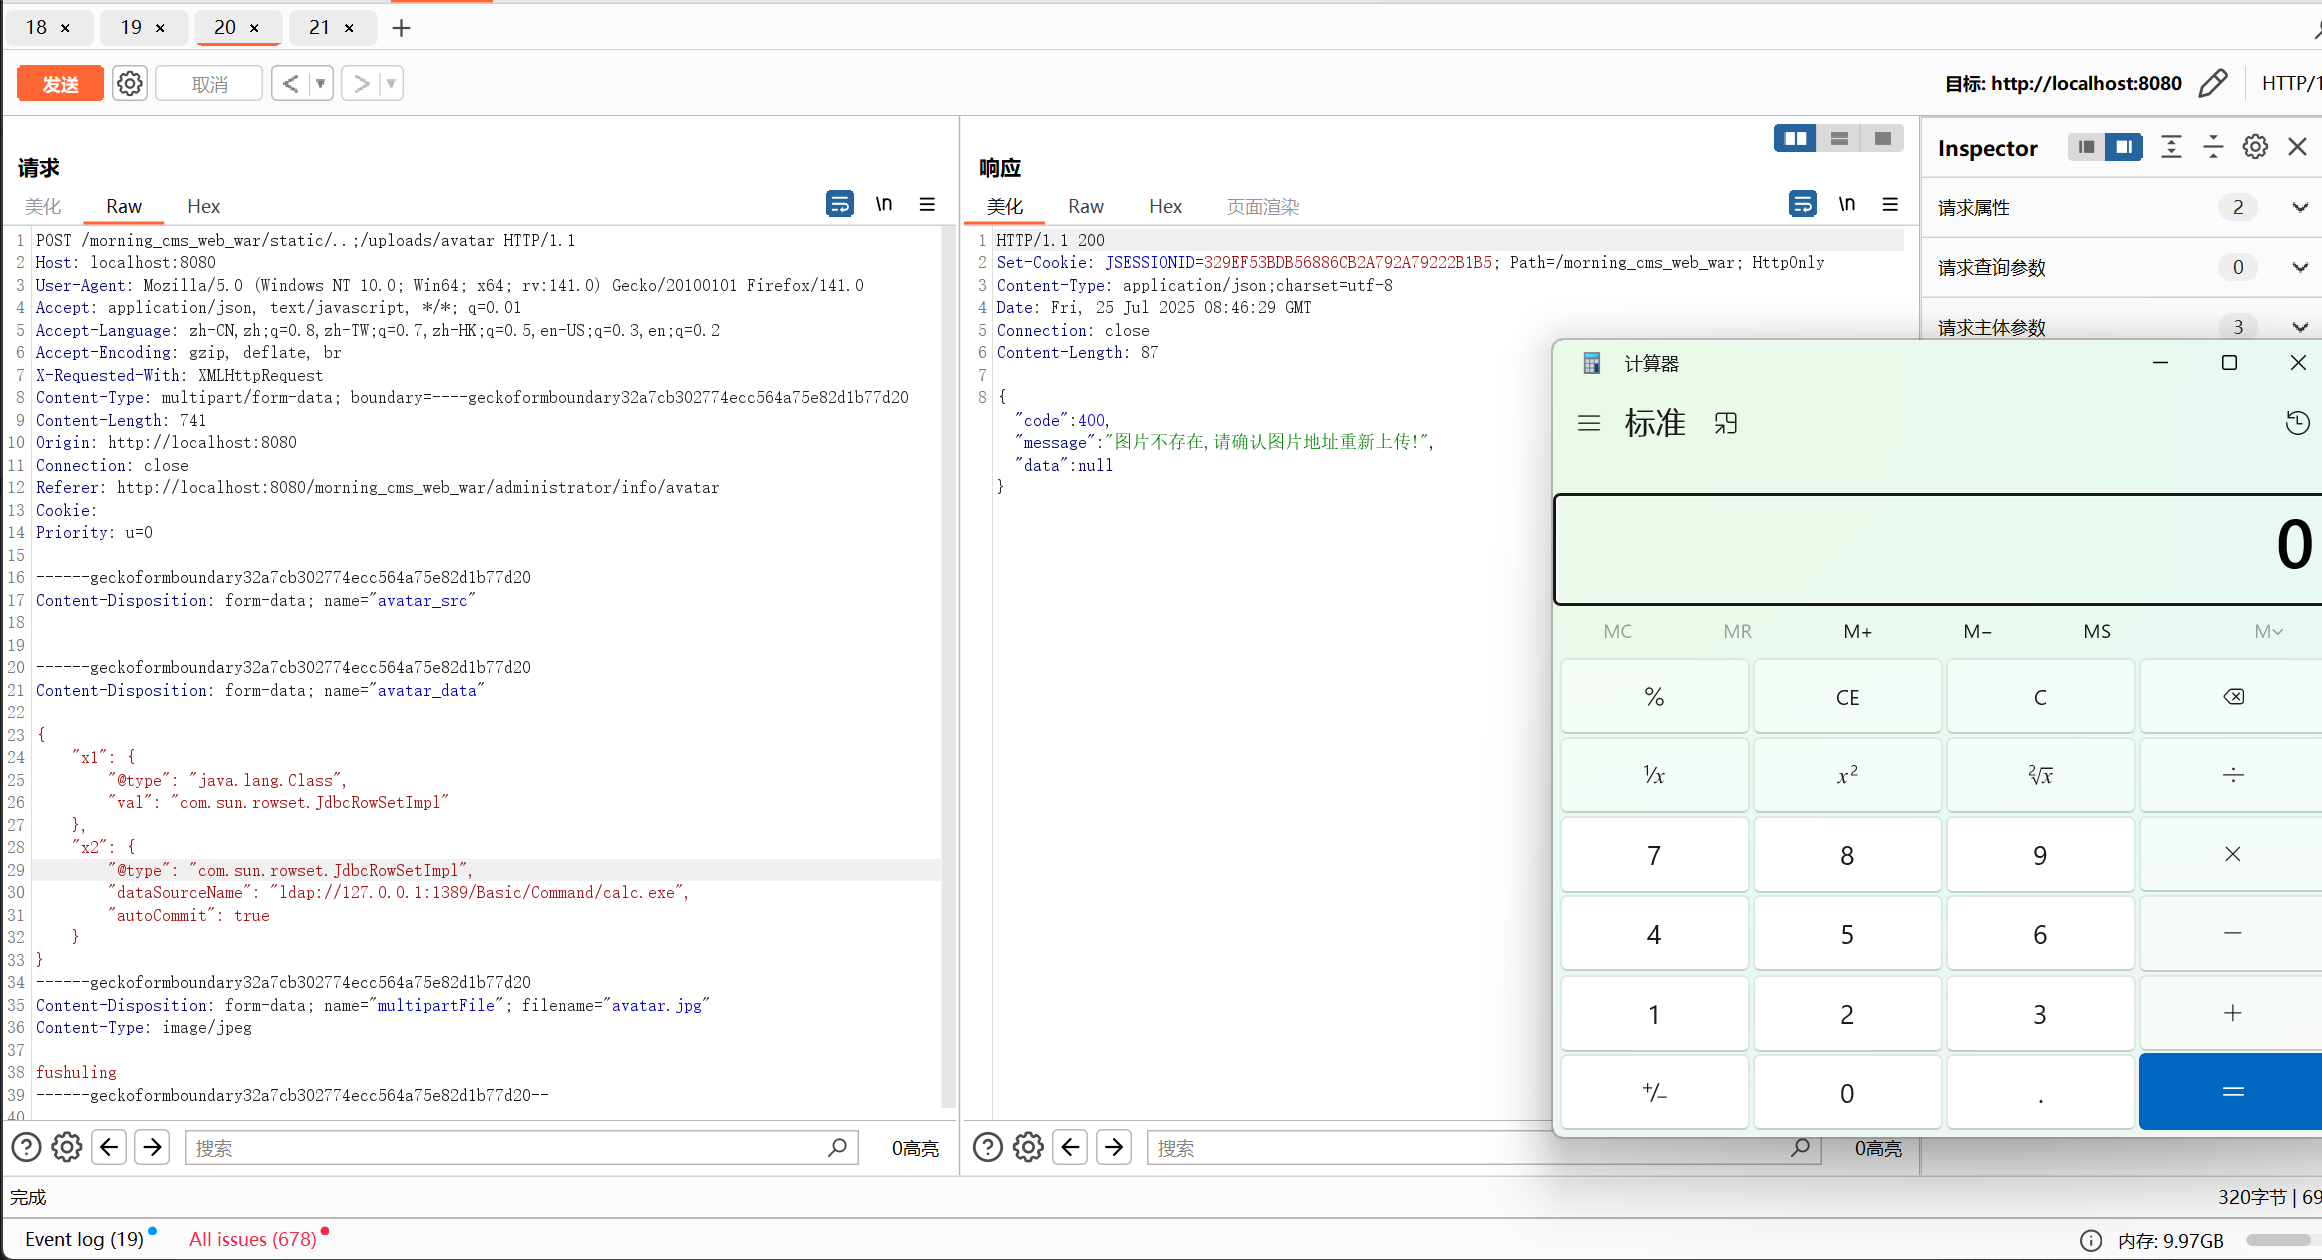
Task: Open history dropdown beside back arrow
Action: tap(320, 84)
